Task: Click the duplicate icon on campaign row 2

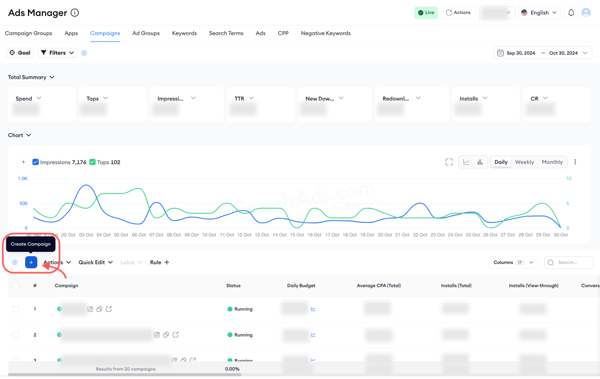Action: 166,335
